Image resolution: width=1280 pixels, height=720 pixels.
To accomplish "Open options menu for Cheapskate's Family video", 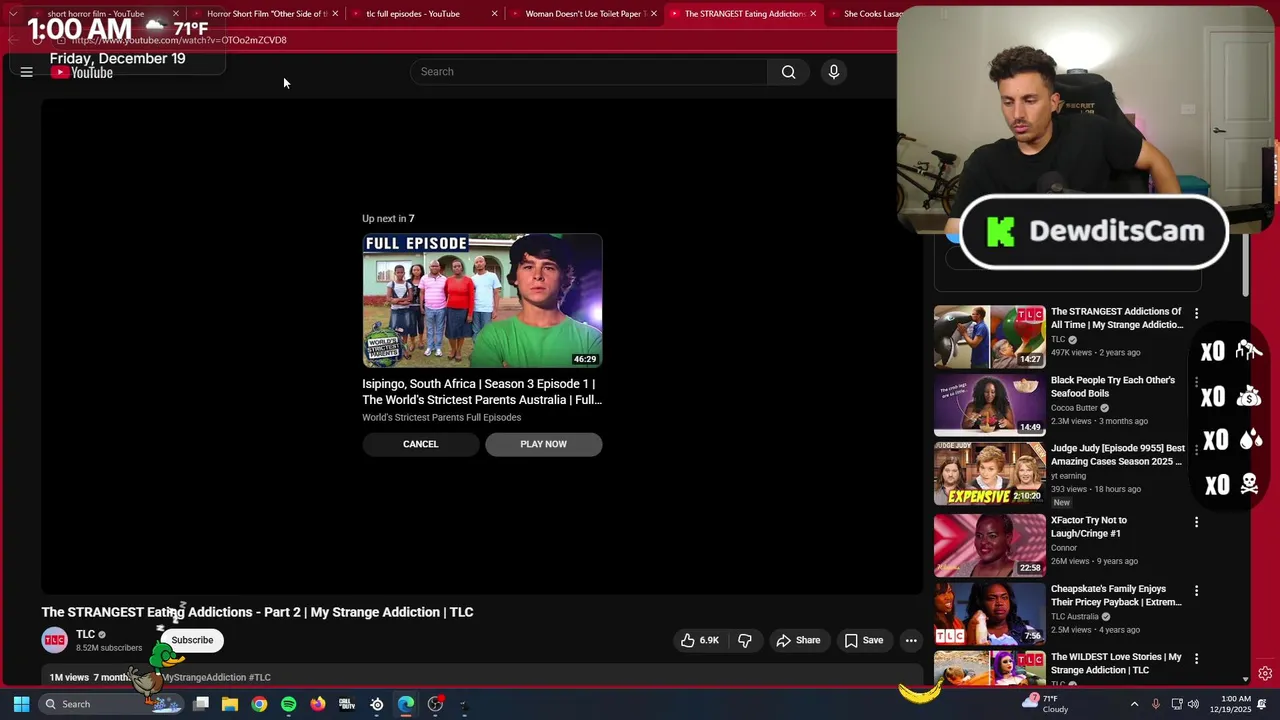I will [1196, 591].
